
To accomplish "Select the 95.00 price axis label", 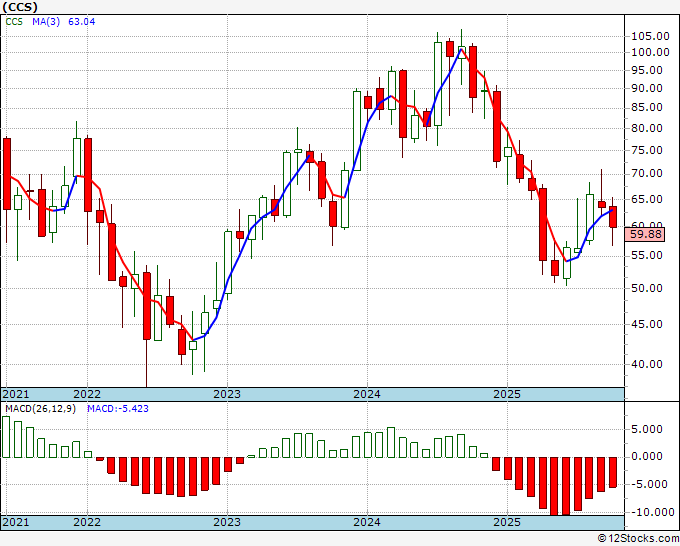I will [647, 70].
